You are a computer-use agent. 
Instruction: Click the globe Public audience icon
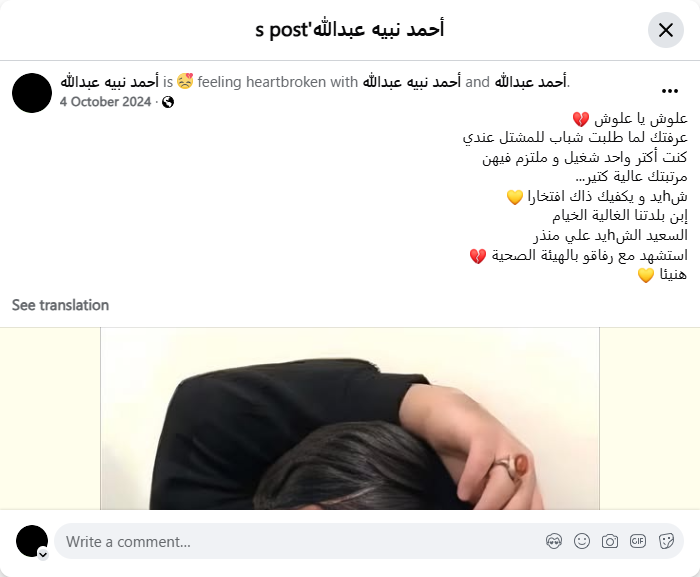(168, 102)
